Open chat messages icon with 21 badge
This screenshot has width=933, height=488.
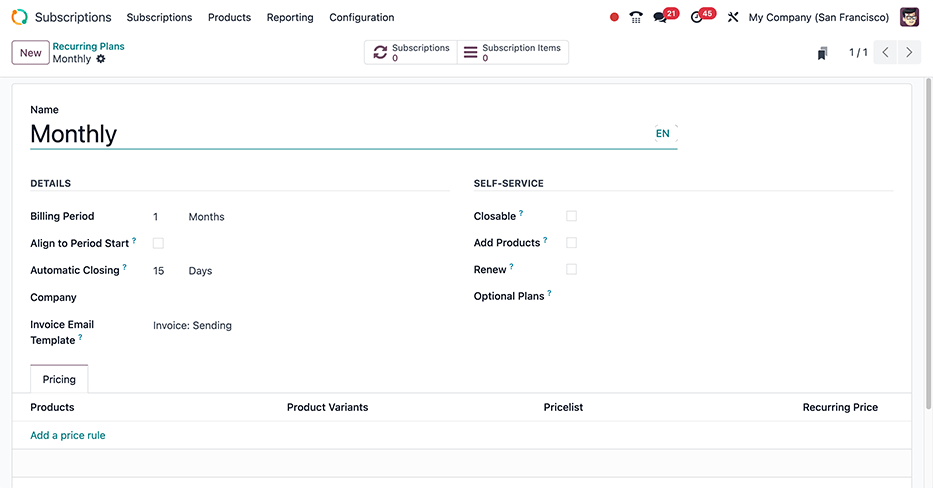[661, 17]
